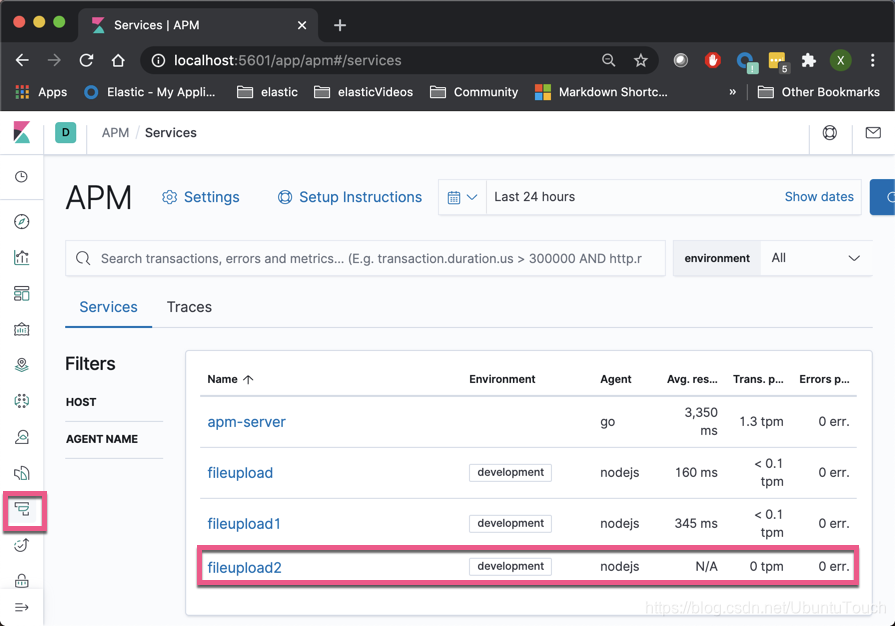Click the browser back arrow
This screenshot has height=626, width=895.
coord(22,60)
